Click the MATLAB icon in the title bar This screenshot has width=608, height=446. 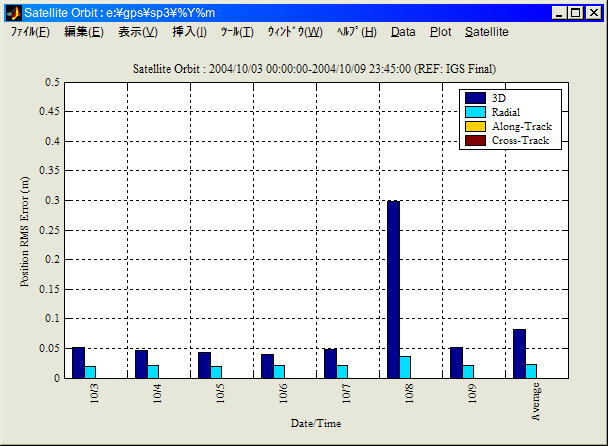pyautogui.click(x=13, y=13)
